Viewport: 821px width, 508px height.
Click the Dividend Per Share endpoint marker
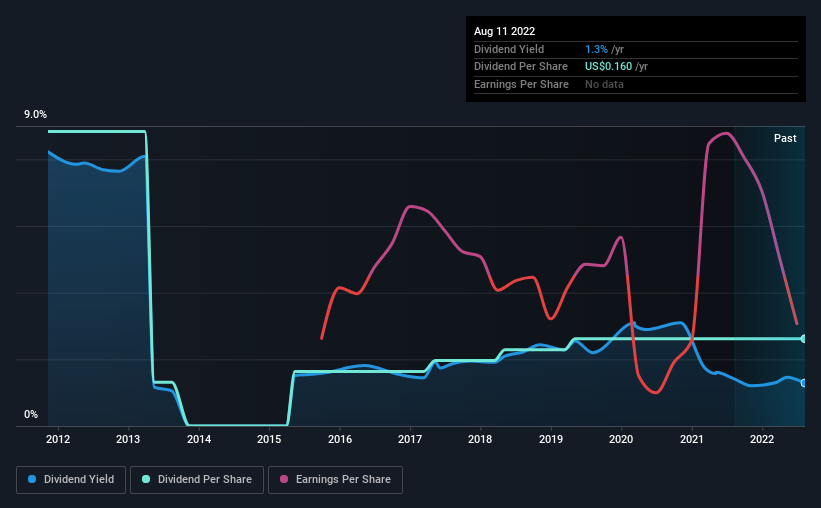tap(803, 339)
